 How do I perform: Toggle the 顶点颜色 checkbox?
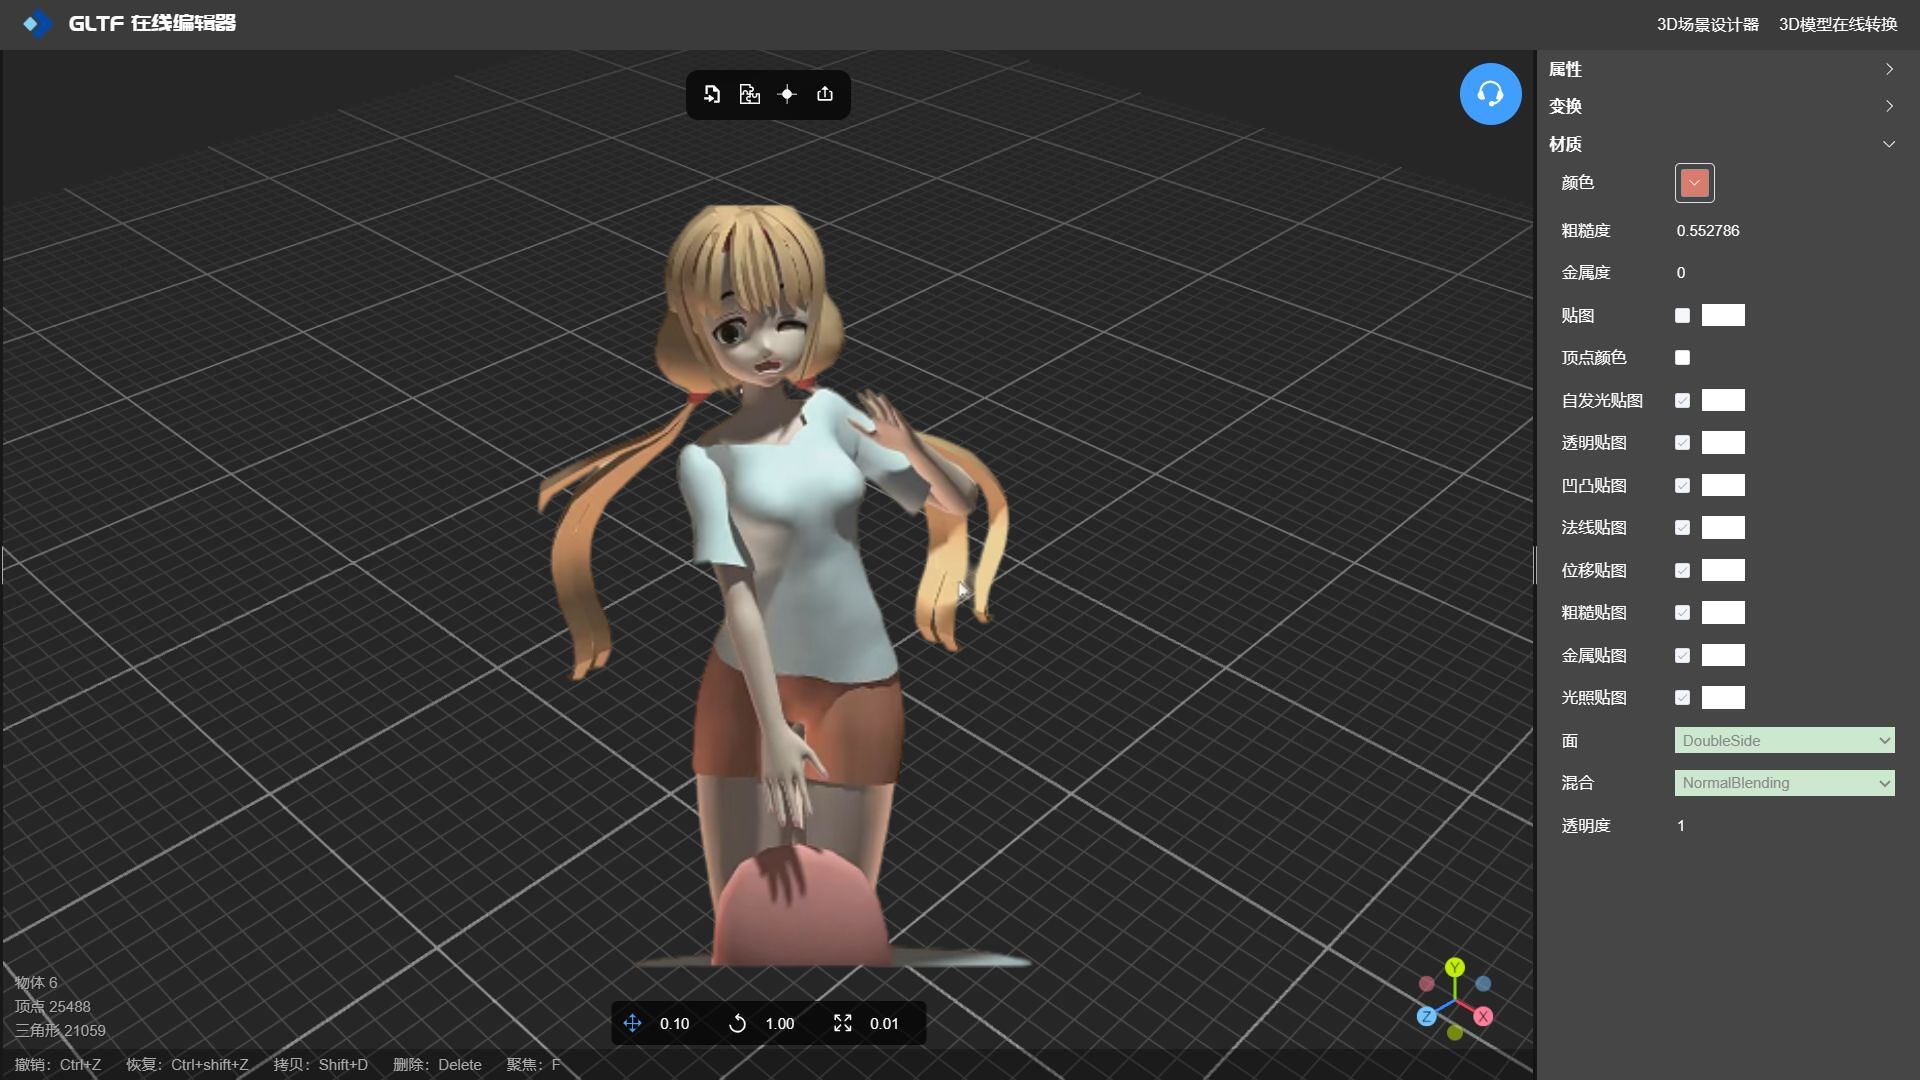1682,358
